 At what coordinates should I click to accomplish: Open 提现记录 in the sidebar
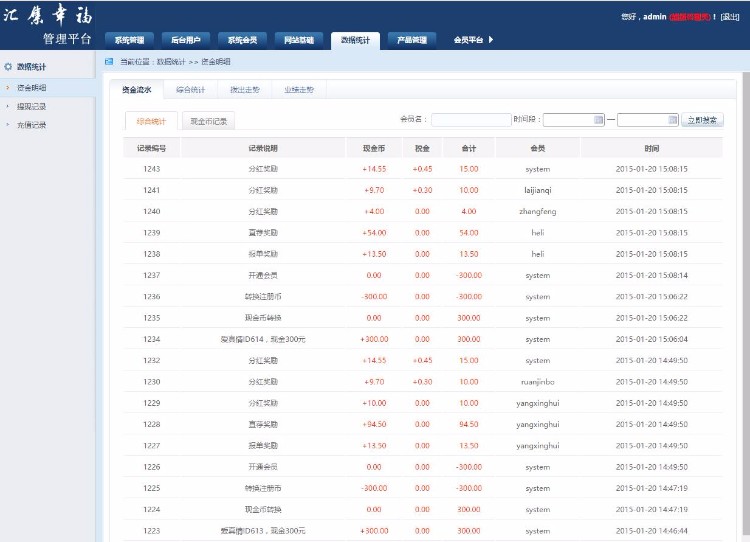32,106
